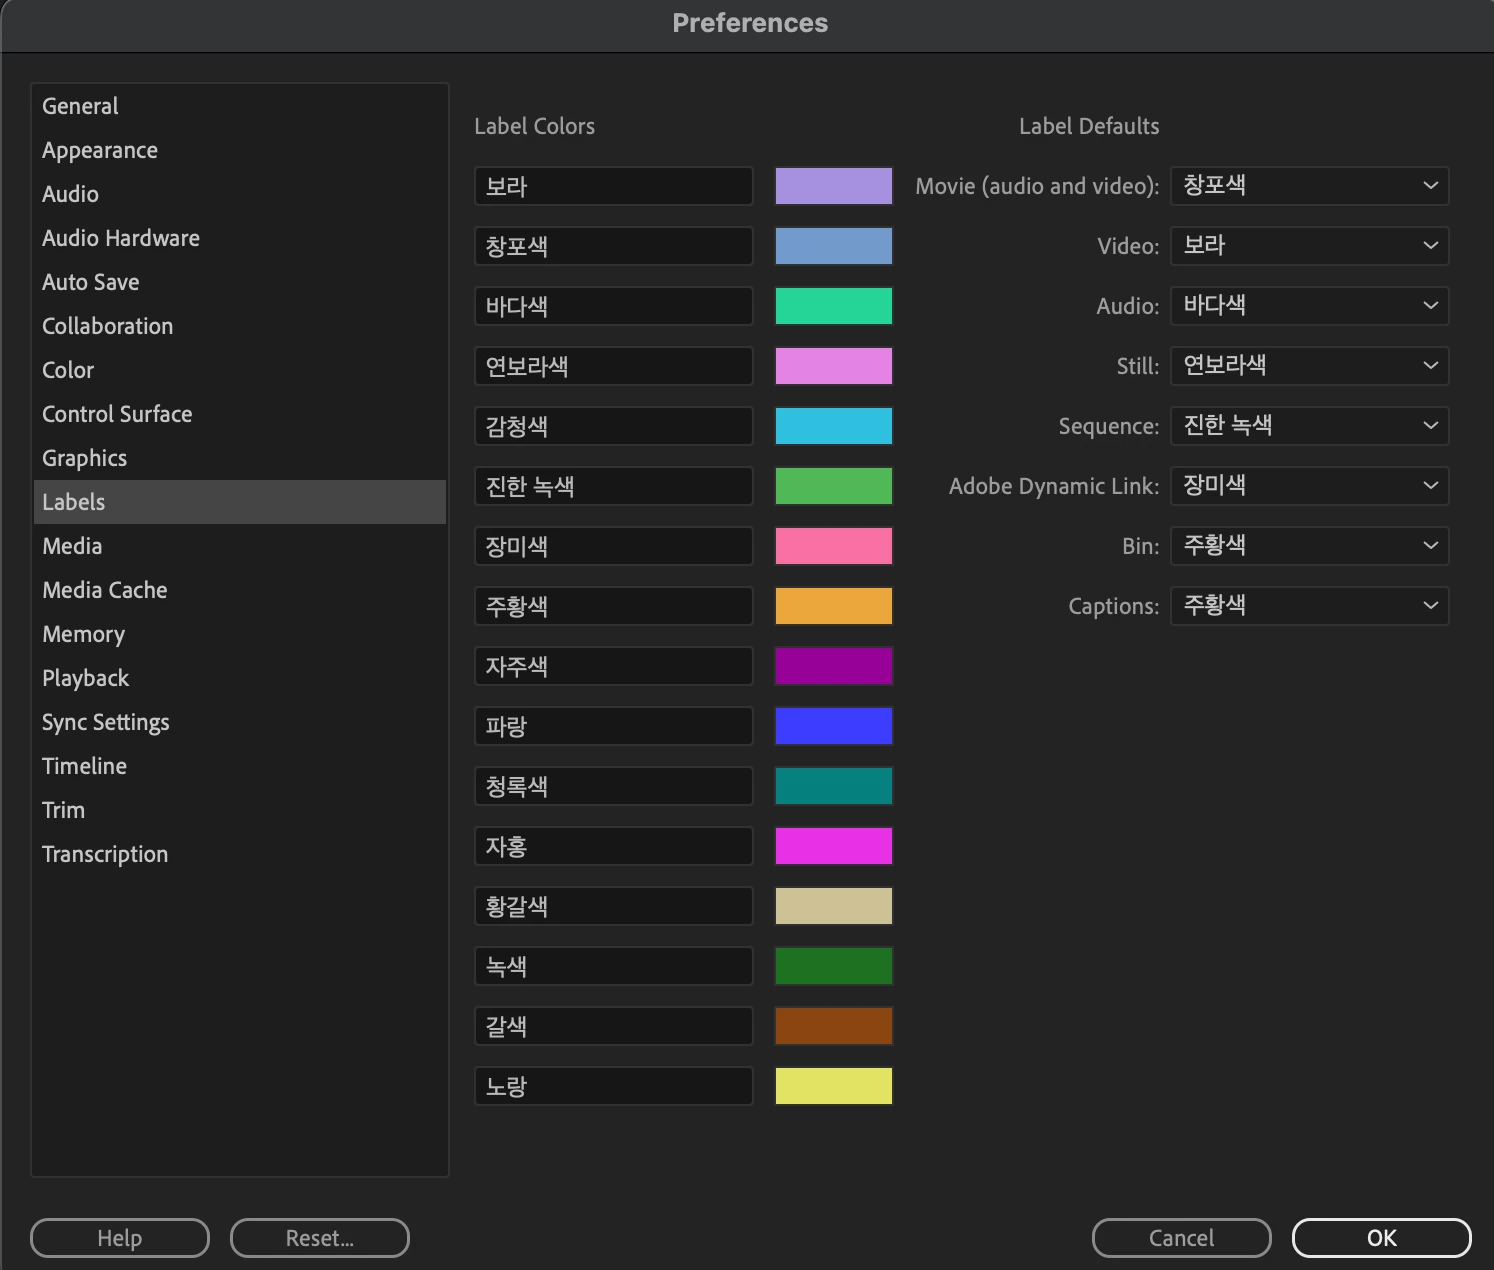1494x1270 pixels.
Task: Edit the 노랑 label name field
Action: (614, 1086)
